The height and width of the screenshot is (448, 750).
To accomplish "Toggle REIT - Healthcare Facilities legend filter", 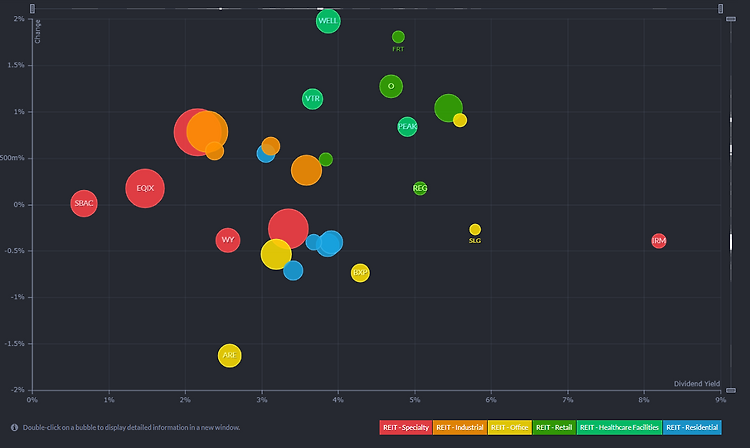I will click(x=619, y=427).
